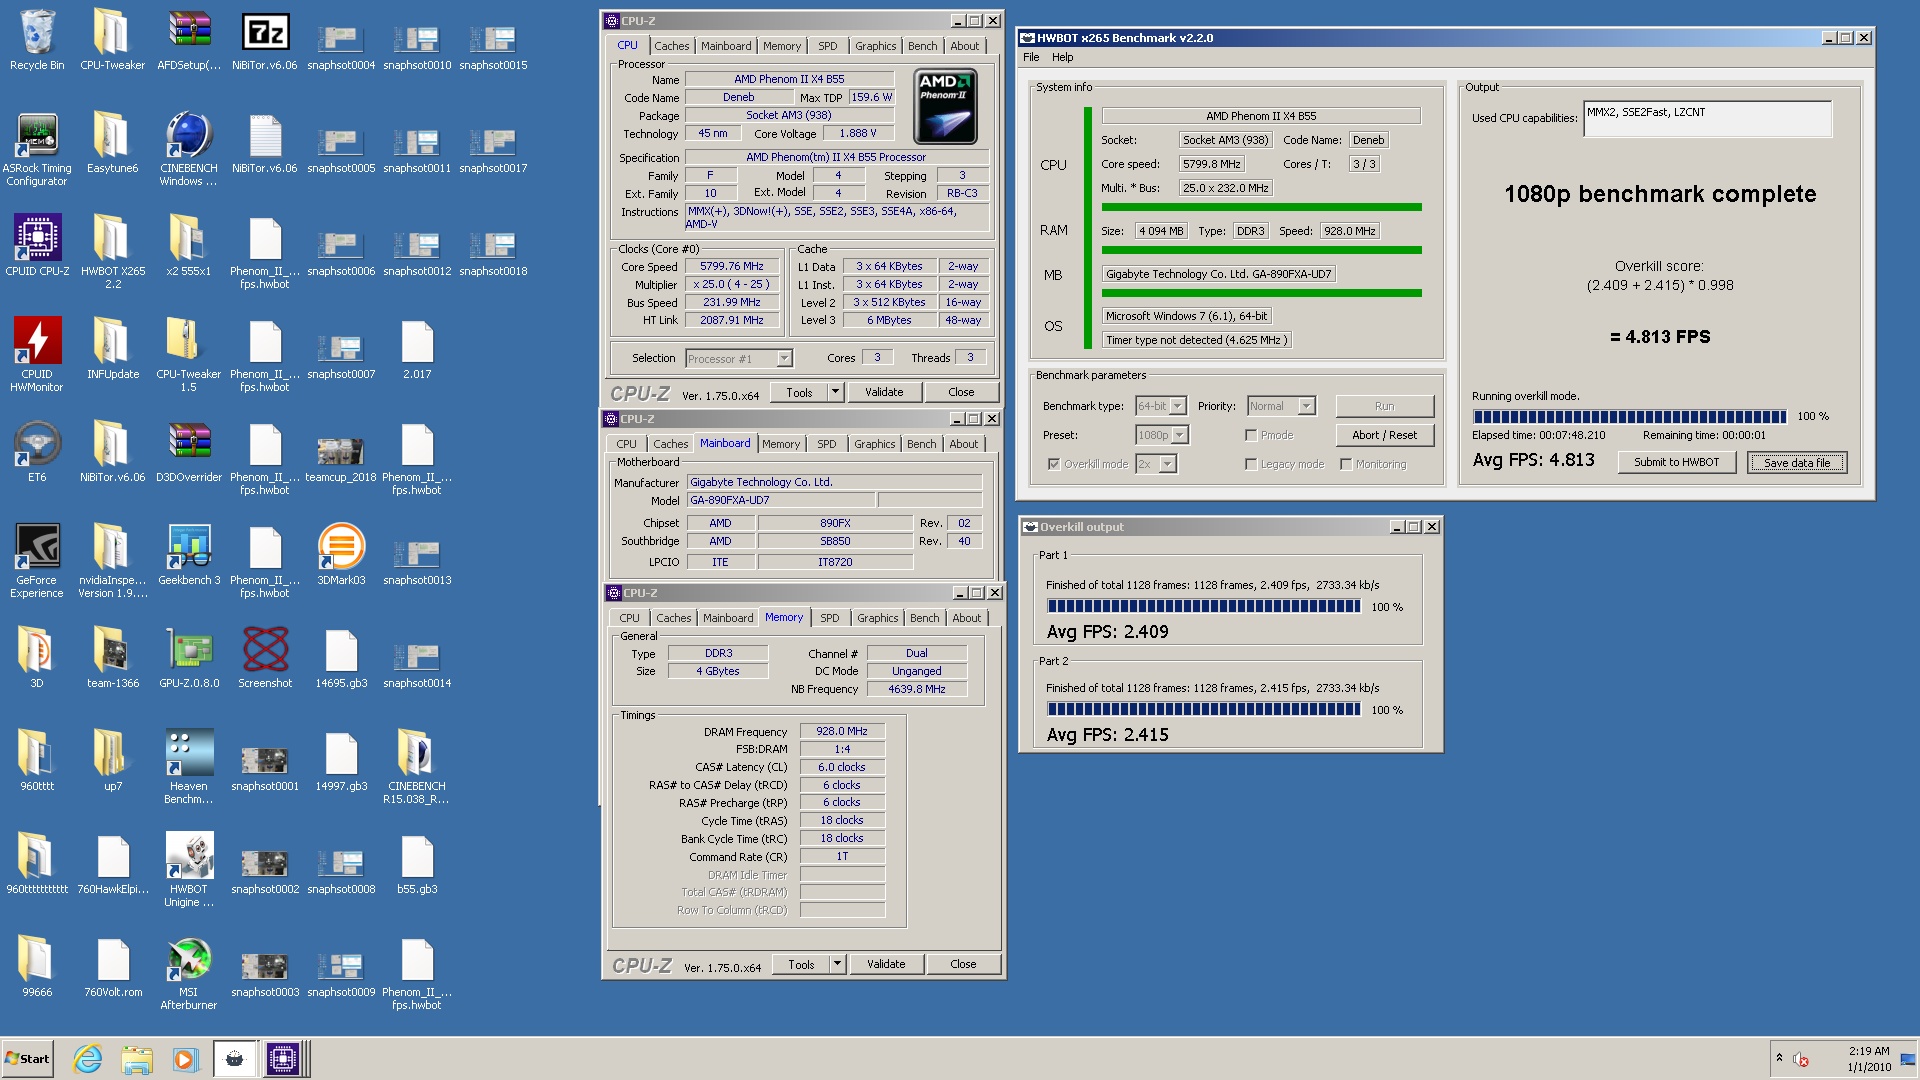The width and height of the screenshot is (1920, 1080).
Task: Open HWBOT Unigine desktop icon
Action: (x=189, y=869)
